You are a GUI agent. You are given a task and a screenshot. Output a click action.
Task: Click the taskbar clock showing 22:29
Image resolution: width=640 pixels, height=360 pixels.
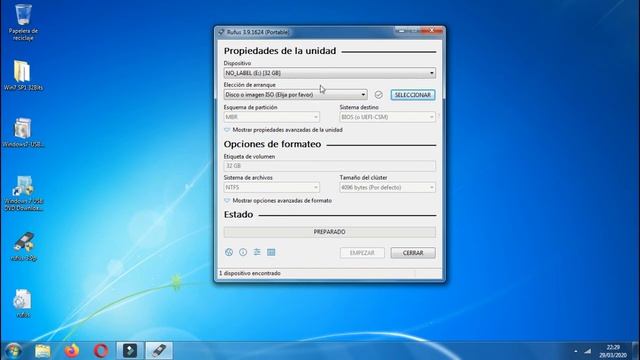613,351
